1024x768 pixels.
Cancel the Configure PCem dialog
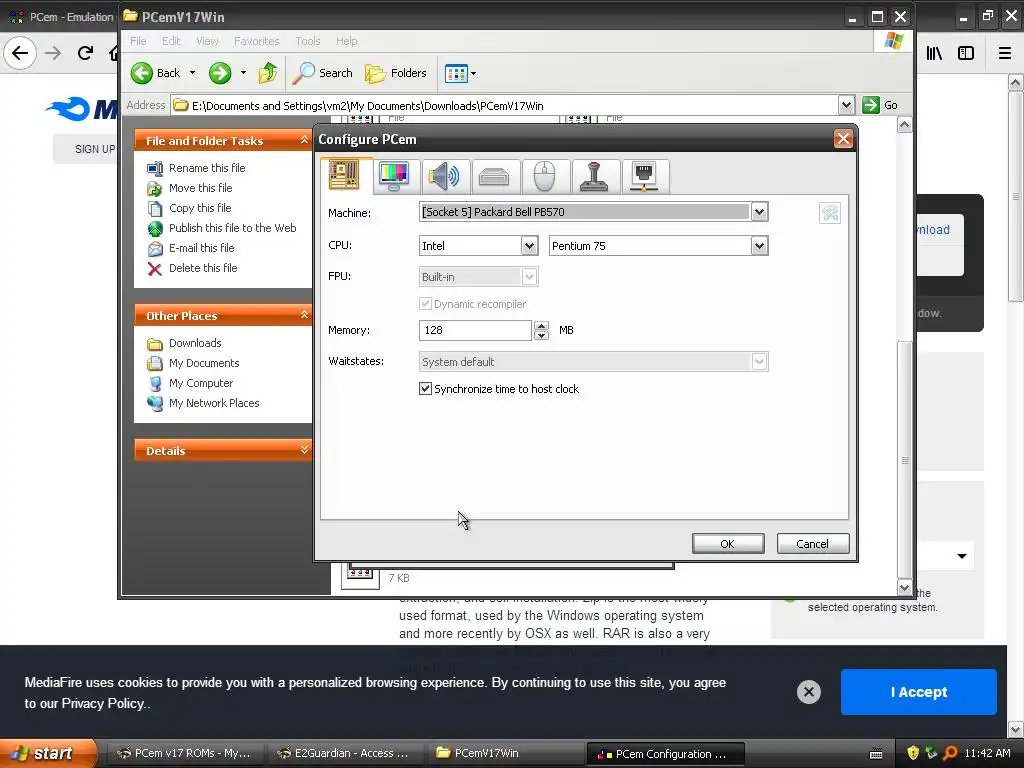[812, 544]
